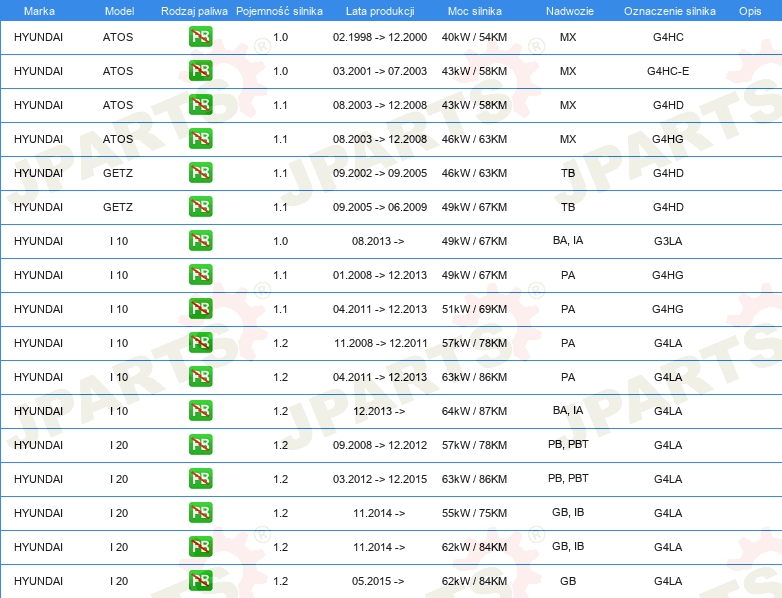Click the Marka column header
This screenshot has height=598, width=782.
[39, 11]
